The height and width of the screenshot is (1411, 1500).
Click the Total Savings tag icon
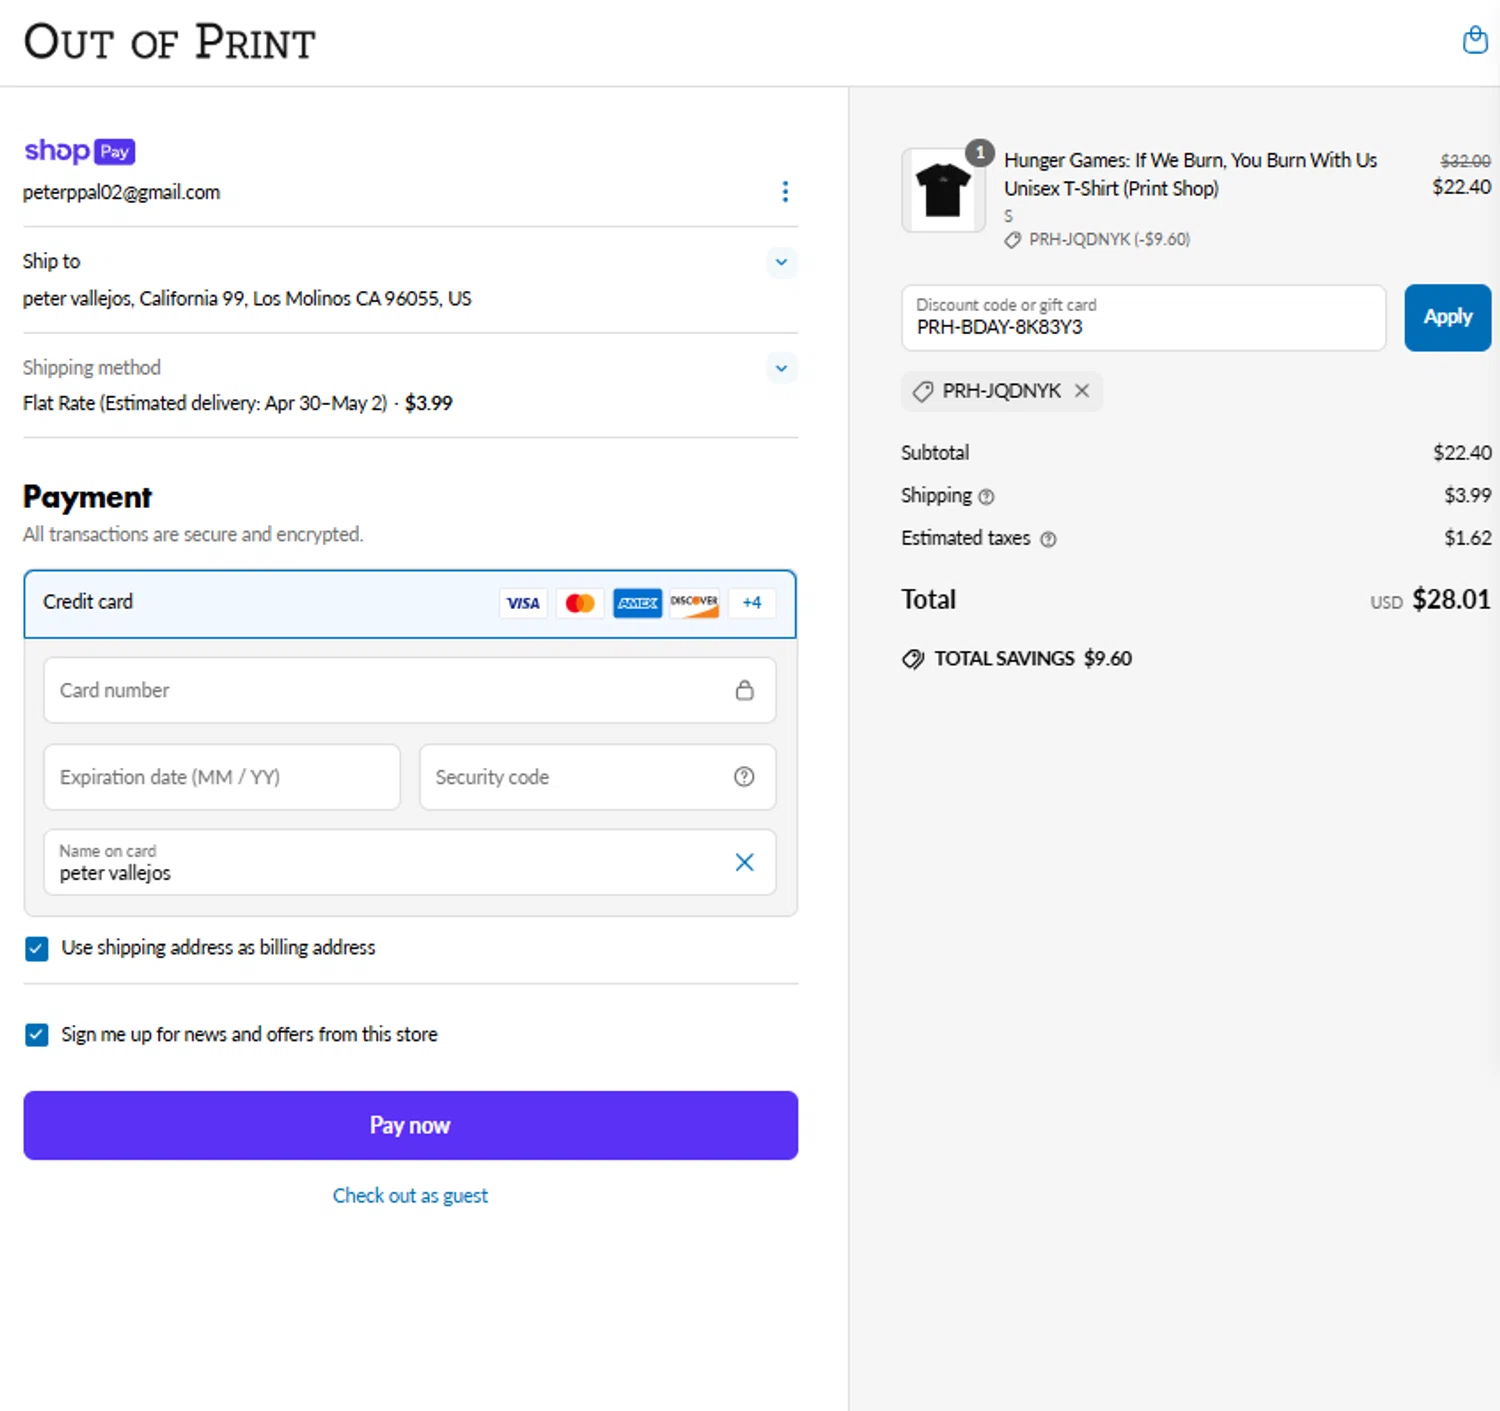tap(913, 659)
